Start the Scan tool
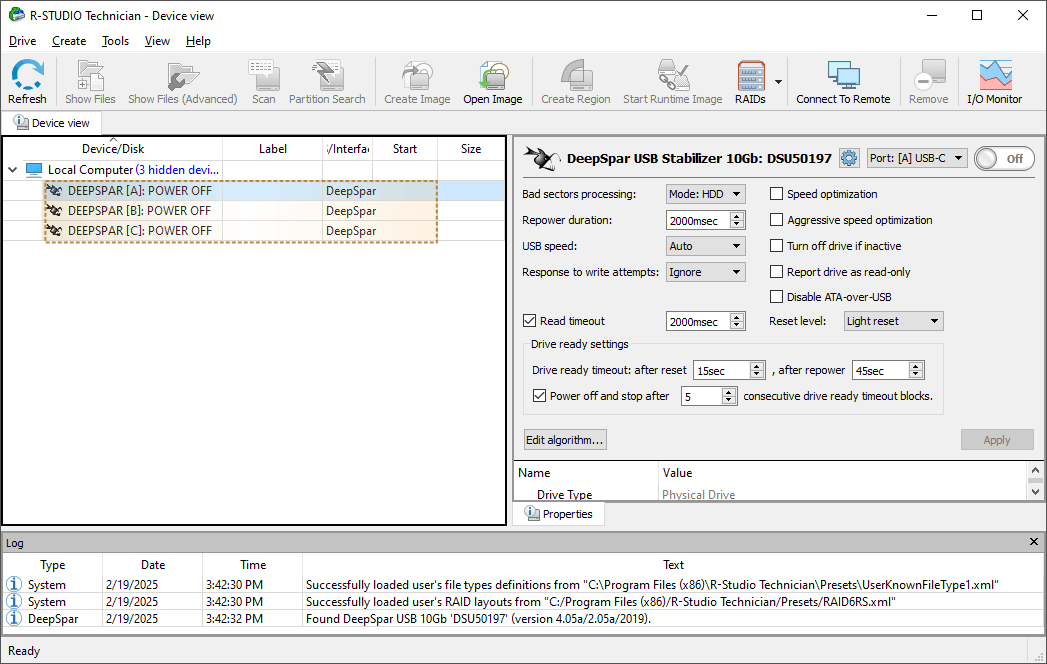Screen dimensions: 1047x664 (264, 81)
